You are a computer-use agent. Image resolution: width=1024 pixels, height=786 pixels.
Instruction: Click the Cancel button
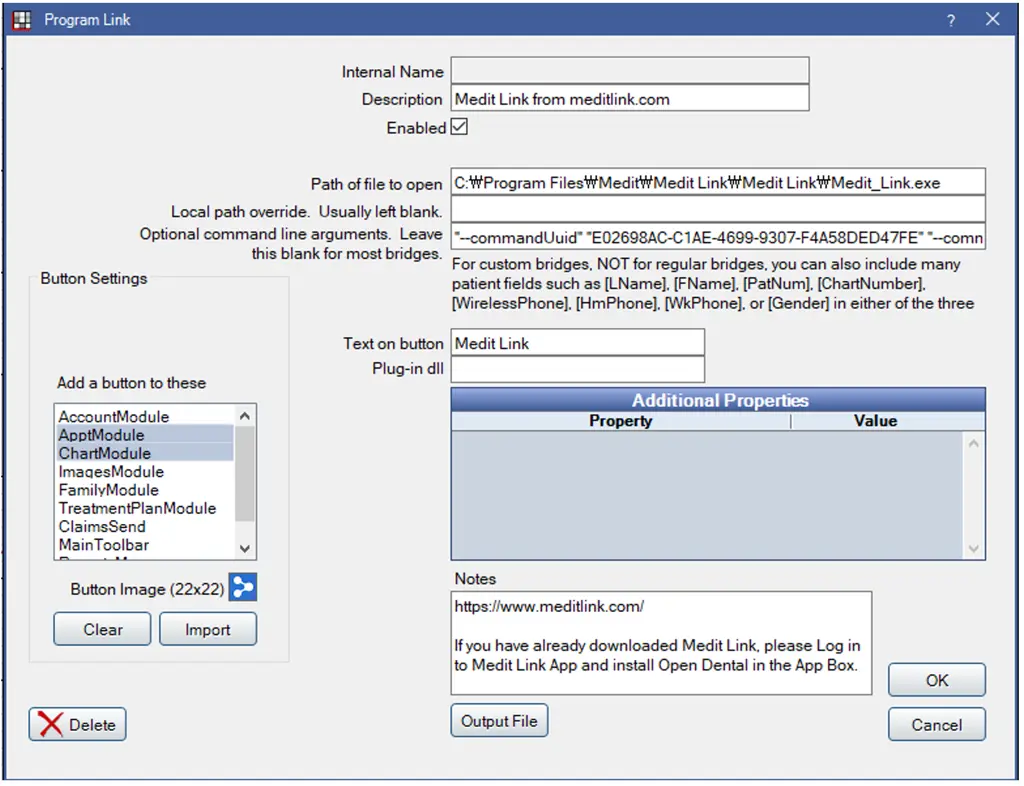point(936,724)
